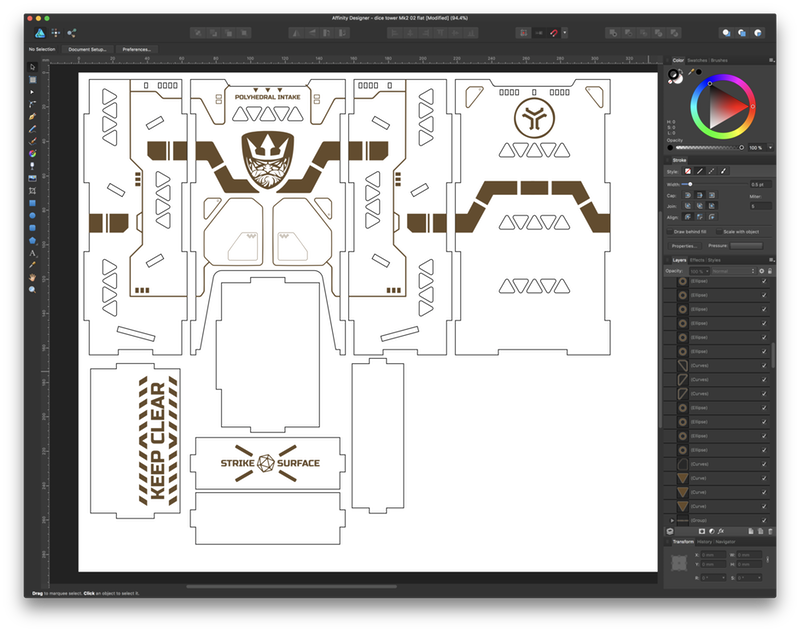Click the eyedropper in the Color panel
Screen dimensions: 800x632
click(x=691, y=72)
